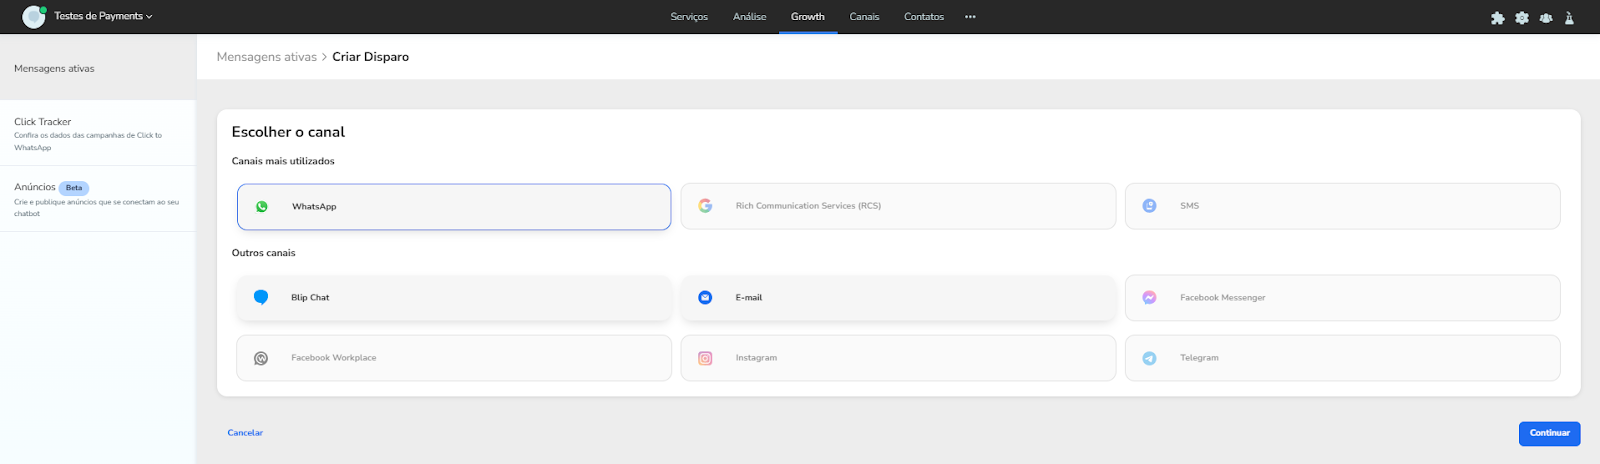The height and width of the screenshot is (464, 1600).
Task: Click the lab flask icon
Action: pyautogui.click(x=1569, y=18)
